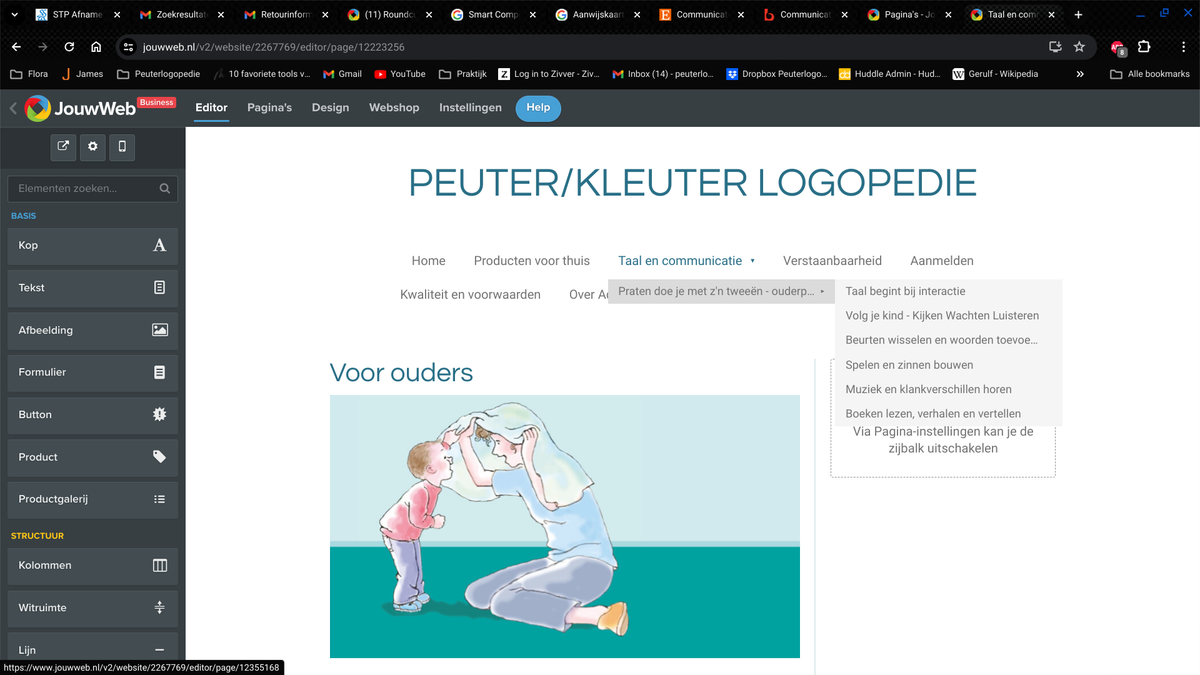Open Alle bookmarks folder
Screen dimensions: 1200x675
[1150, 74]
